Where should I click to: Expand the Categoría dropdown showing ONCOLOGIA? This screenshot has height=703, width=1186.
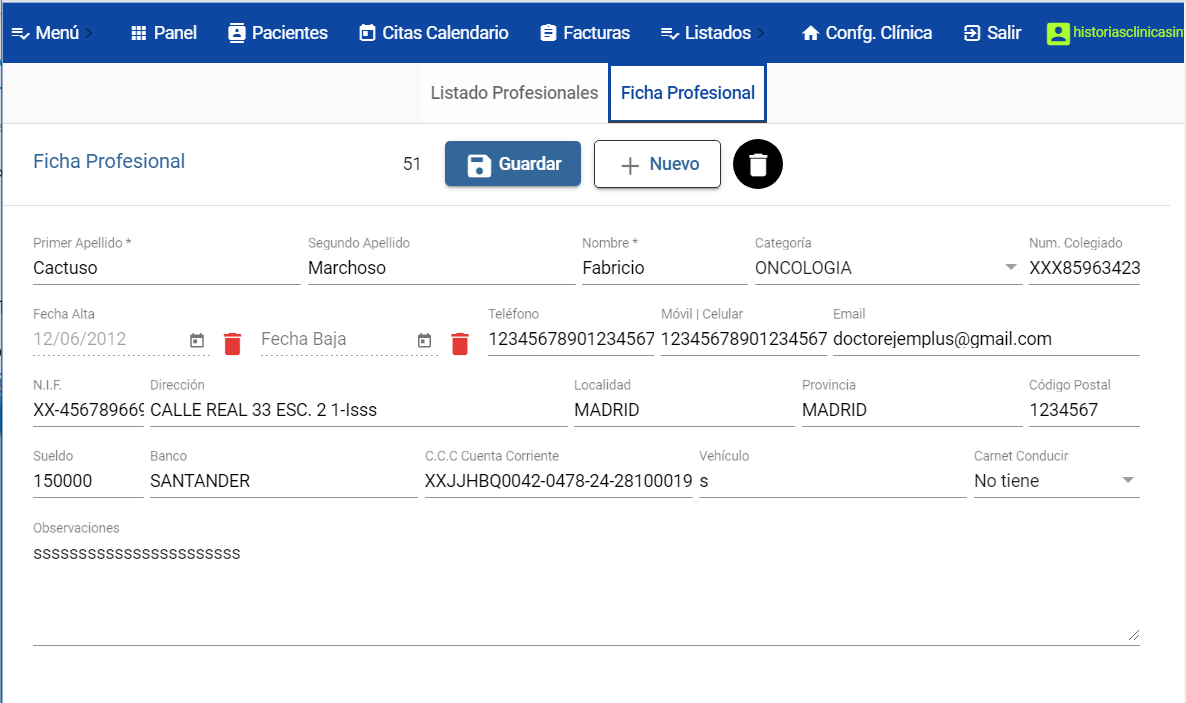tap(1010, 268)
